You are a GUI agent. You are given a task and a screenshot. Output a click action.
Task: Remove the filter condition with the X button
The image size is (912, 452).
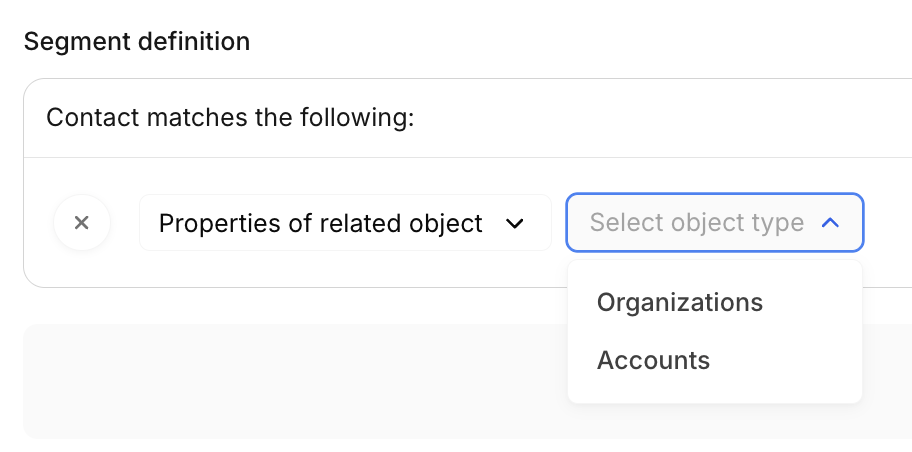[x=82, y=222]
